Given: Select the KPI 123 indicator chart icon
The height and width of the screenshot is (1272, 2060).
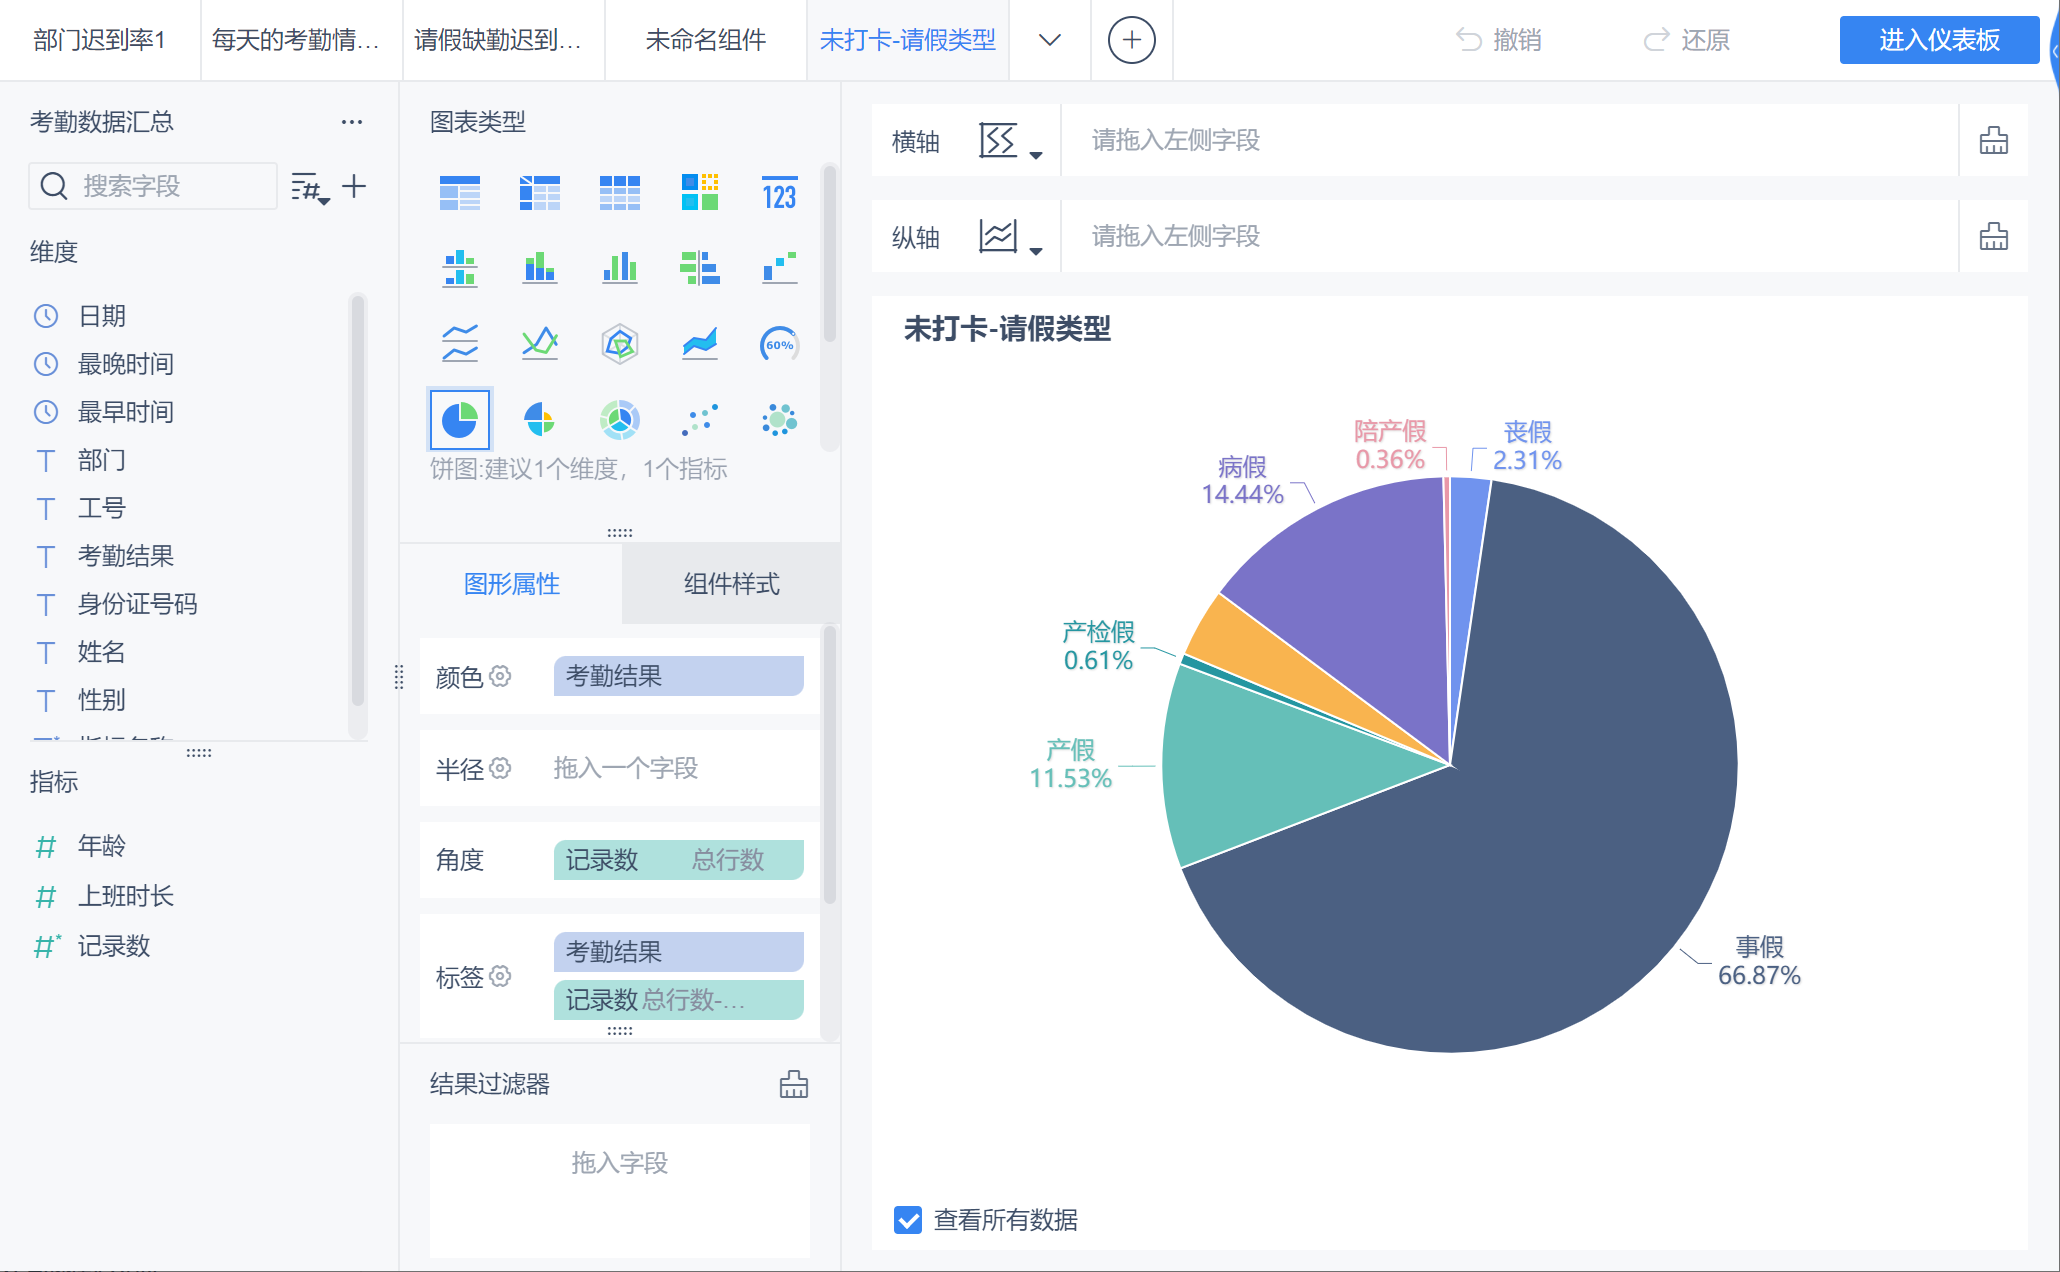Looking at the screenshot, I should (x=779, y=193).
